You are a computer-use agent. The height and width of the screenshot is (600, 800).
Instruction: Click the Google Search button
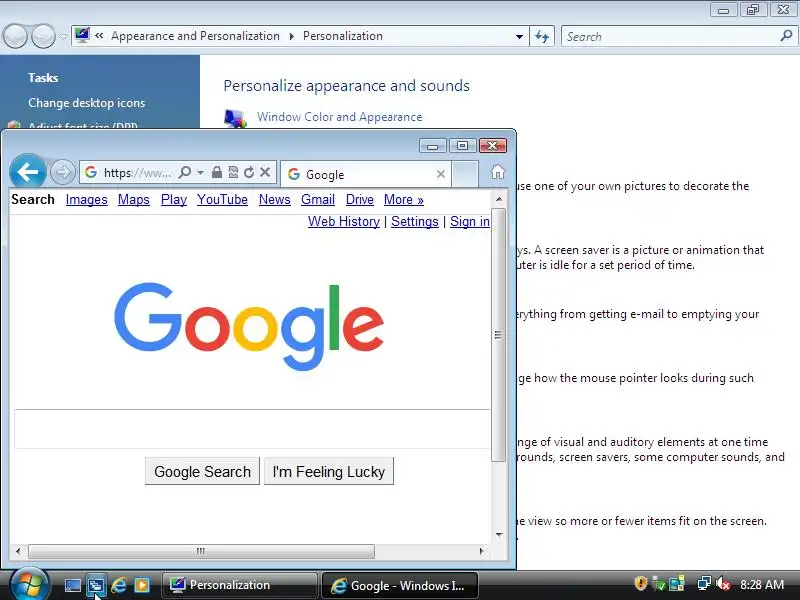(x=203, y=471)
